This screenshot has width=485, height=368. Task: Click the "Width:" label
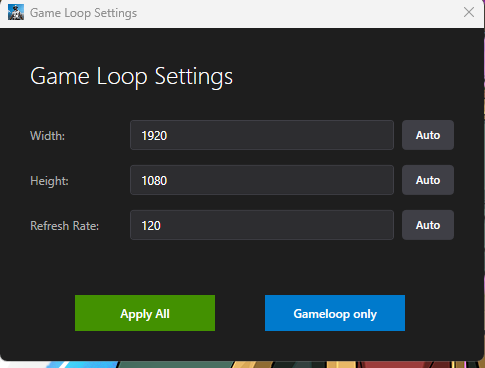(x=47, y=136)
